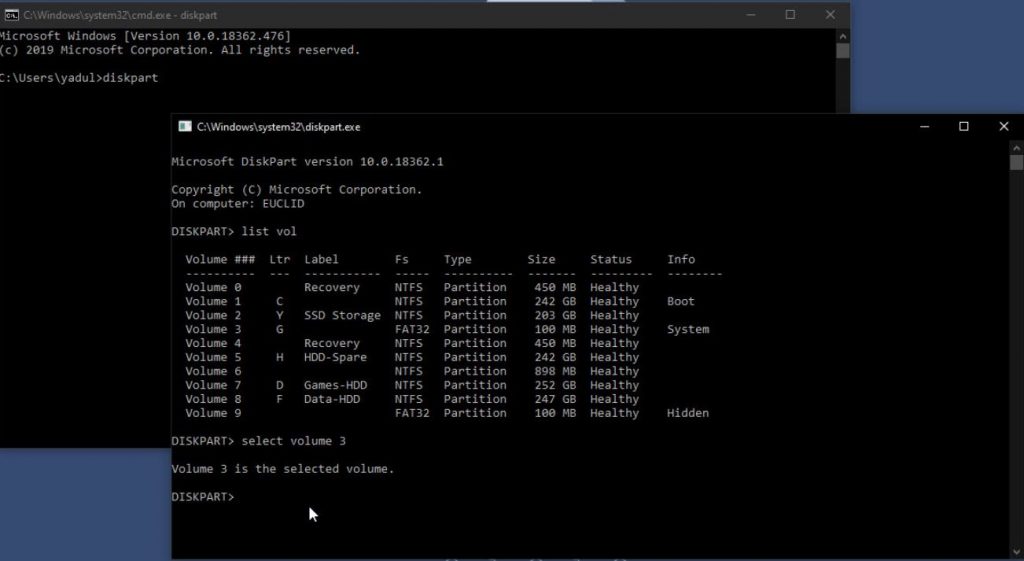The height and width of the screenshot is (561, 1024).
Task: Click the "Boot" info for Volume 1
Action: (680, 301)
